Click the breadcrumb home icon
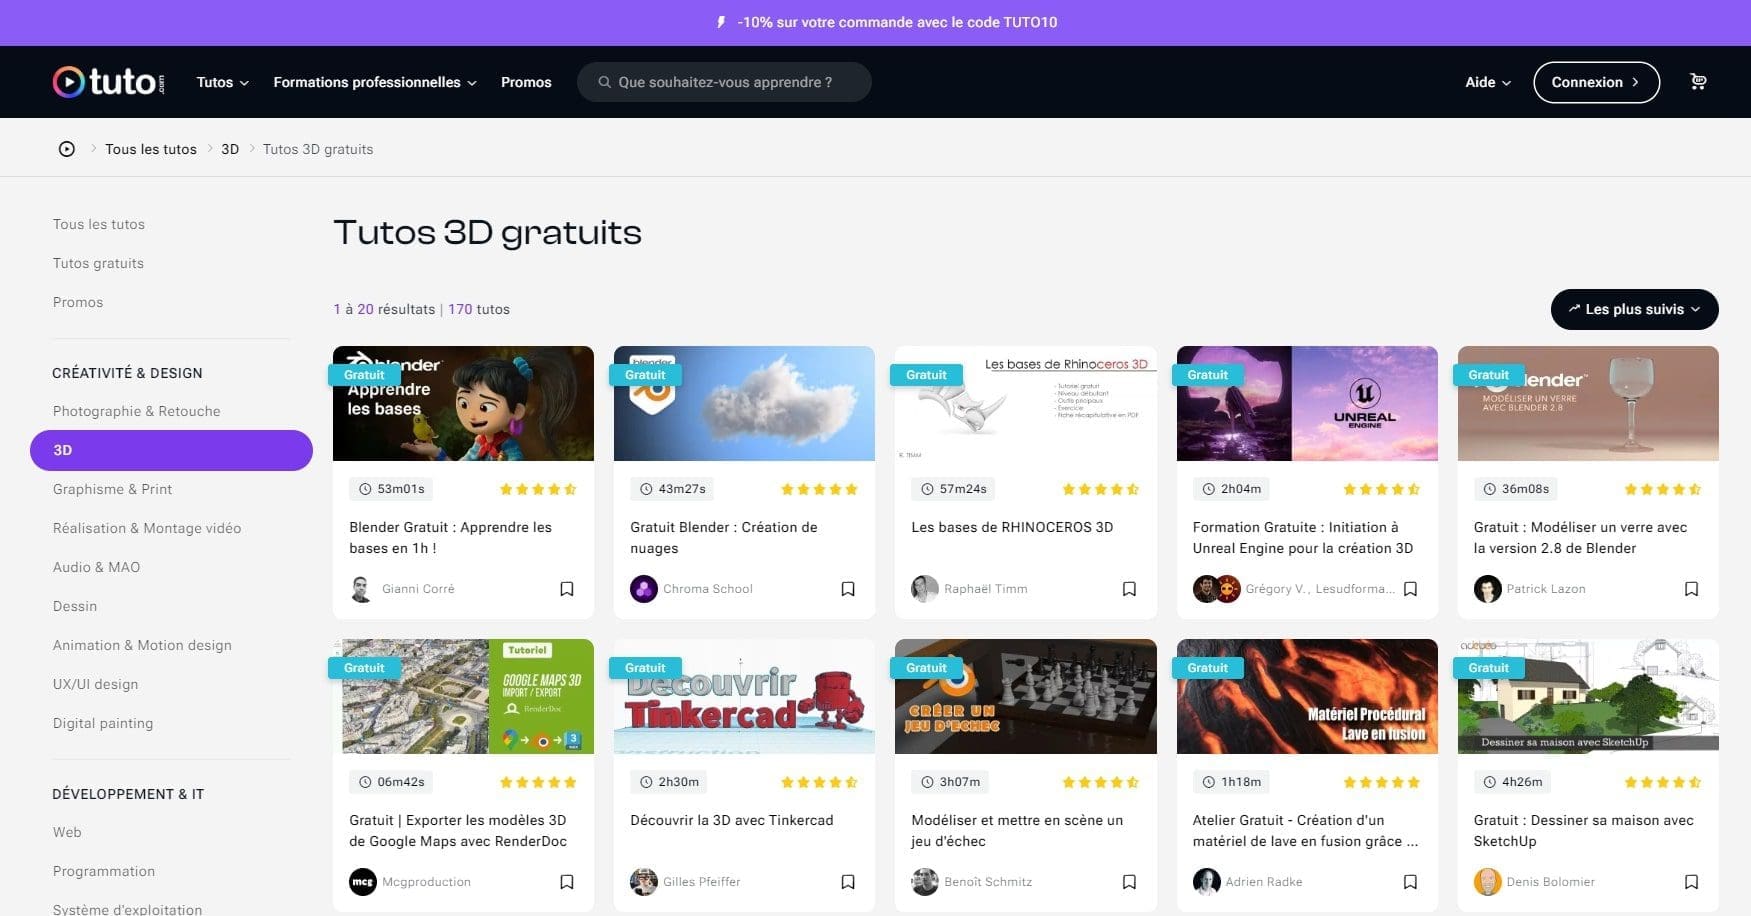 (67, 149)
